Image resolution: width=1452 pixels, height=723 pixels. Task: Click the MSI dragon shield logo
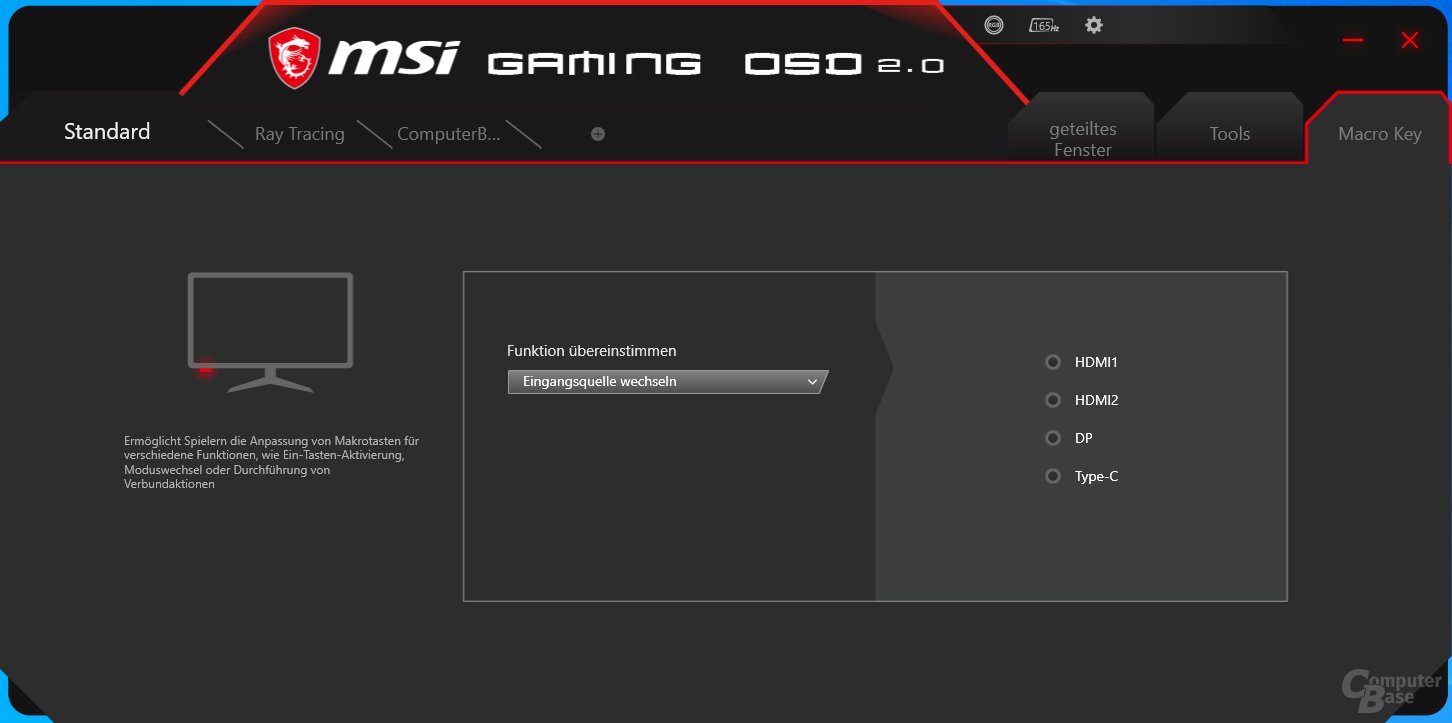pos(294,58)
